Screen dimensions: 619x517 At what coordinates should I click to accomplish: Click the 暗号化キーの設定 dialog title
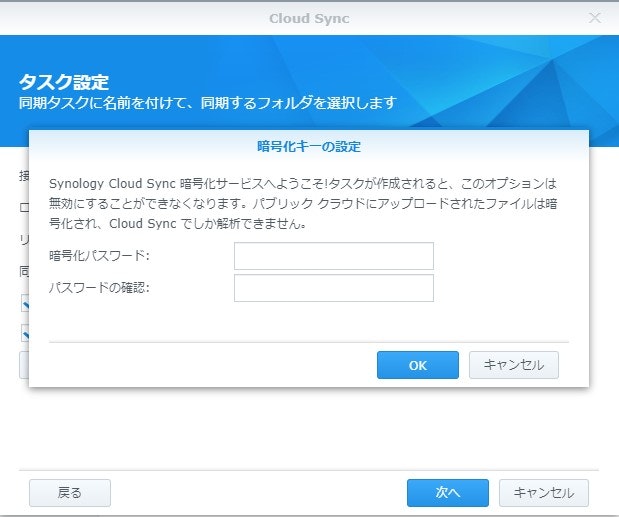[309, 146]
